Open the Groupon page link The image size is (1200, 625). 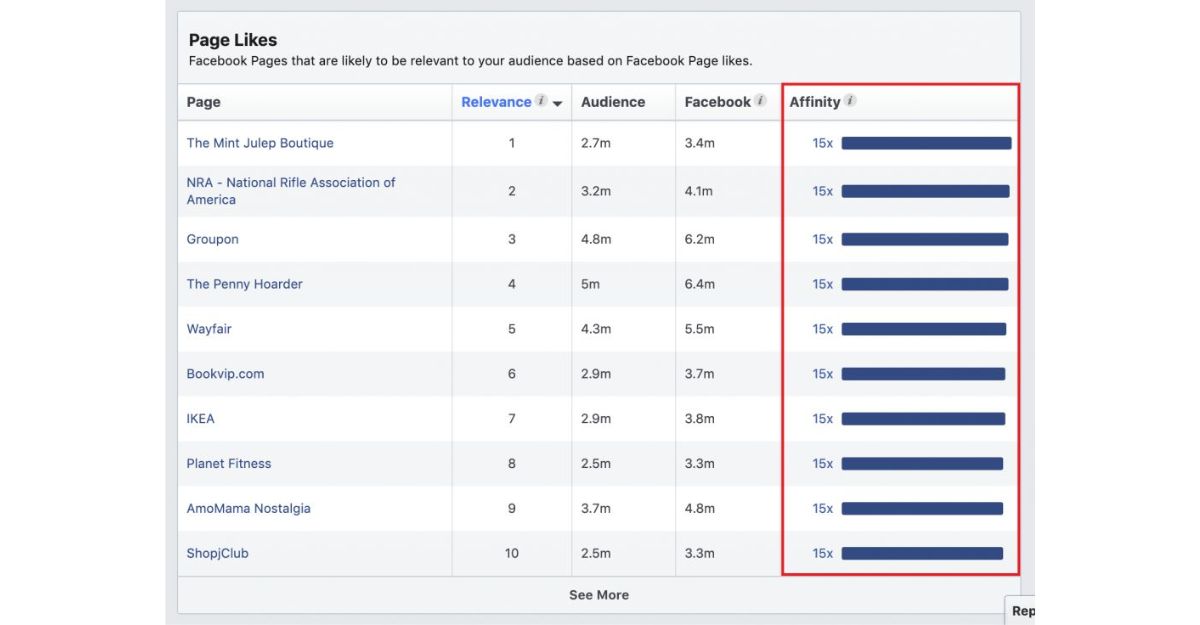(212, 239)
